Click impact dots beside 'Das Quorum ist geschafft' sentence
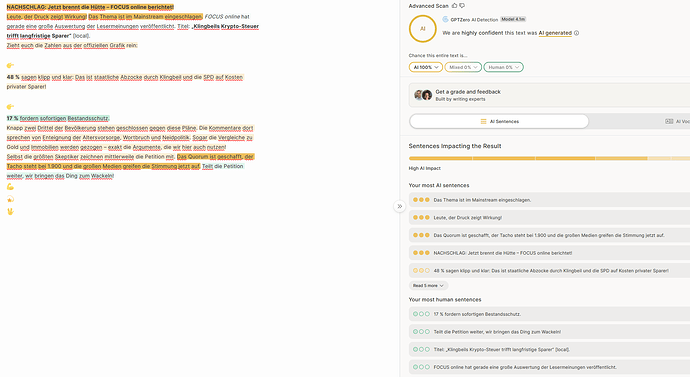The image size is (690, 377). tap(421, 235)
